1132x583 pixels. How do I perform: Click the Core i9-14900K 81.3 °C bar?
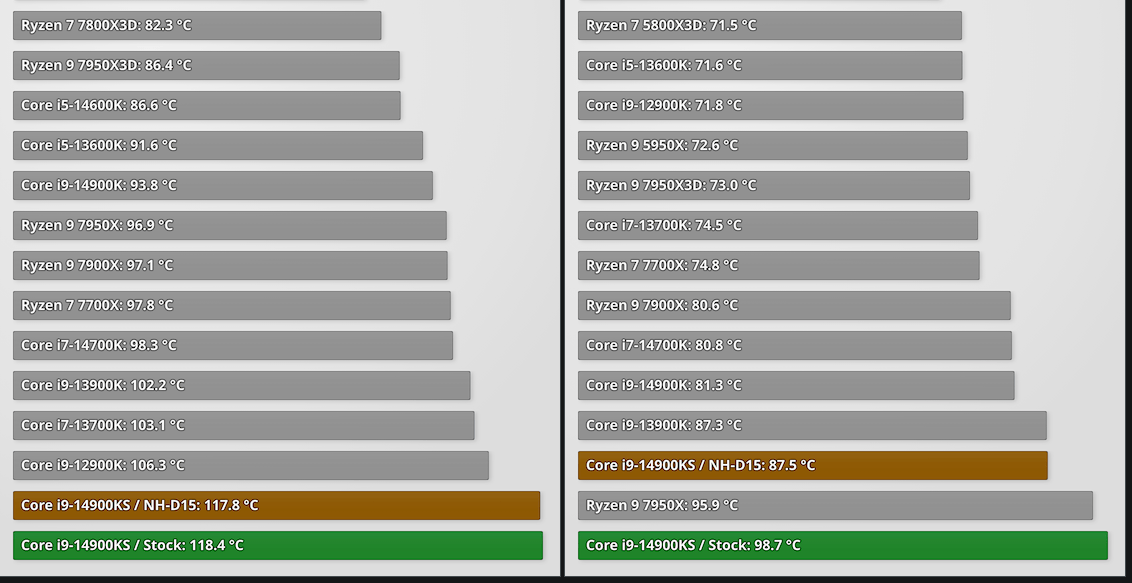(x=796, y=386)
